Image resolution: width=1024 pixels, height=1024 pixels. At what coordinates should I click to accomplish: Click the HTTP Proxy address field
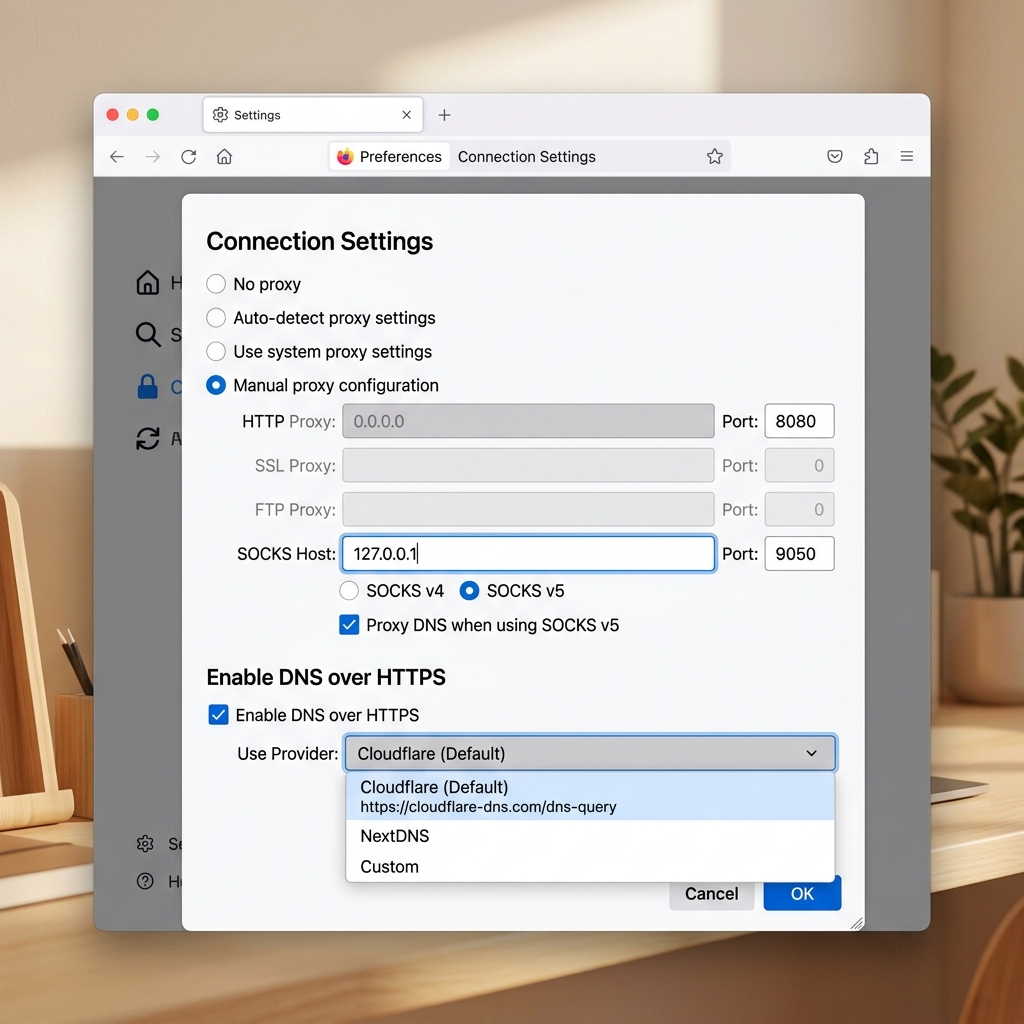528,421
